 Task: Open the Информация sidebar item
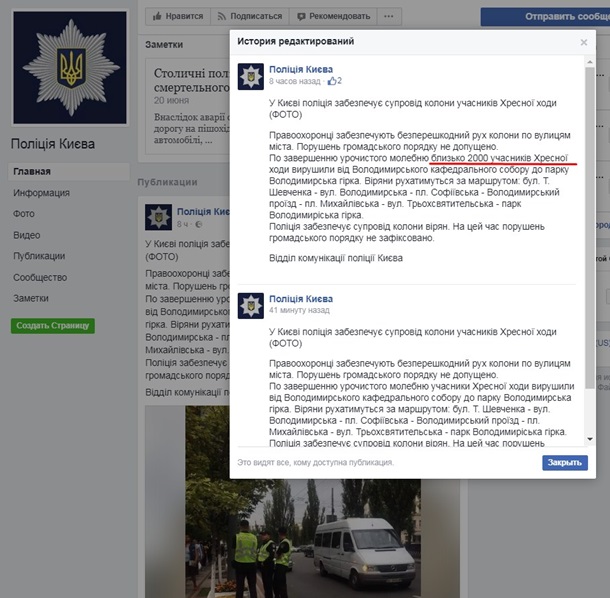click(42, 193)
